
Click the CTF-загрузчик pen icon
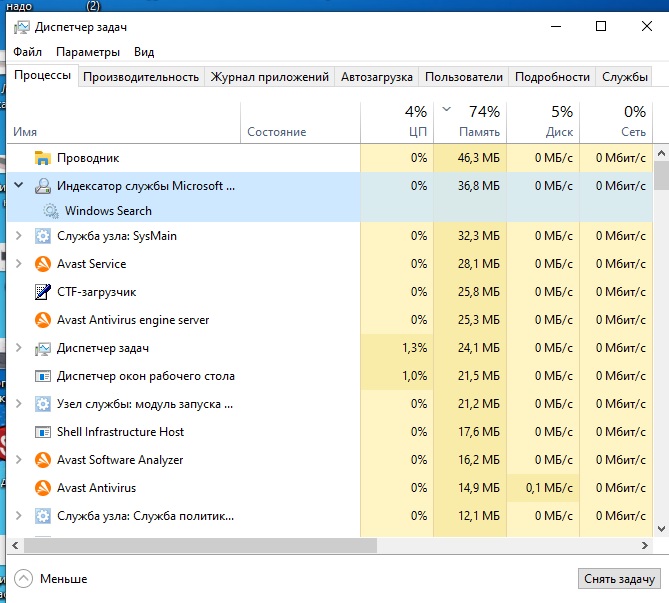click(x=42, y=292)
